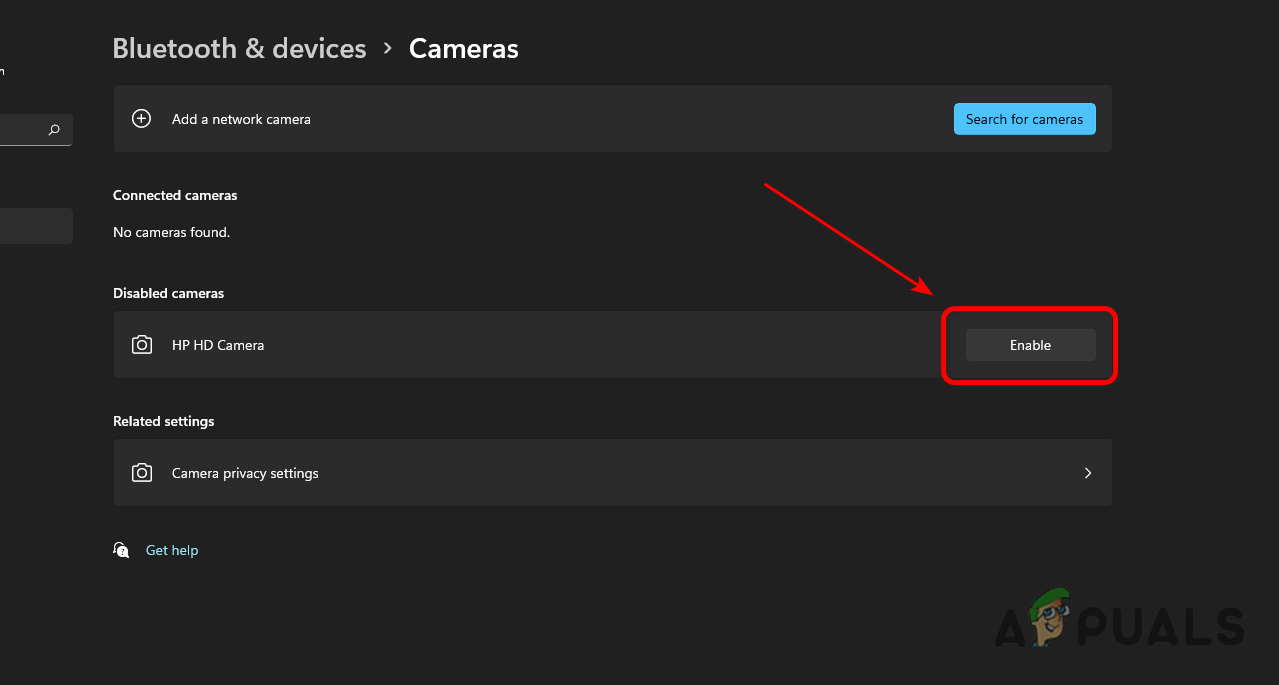Image resolution: width=1279 pixels, height=685 pixels.
Task: Enable the HP HD Camera
Action: coord(1030,344)
